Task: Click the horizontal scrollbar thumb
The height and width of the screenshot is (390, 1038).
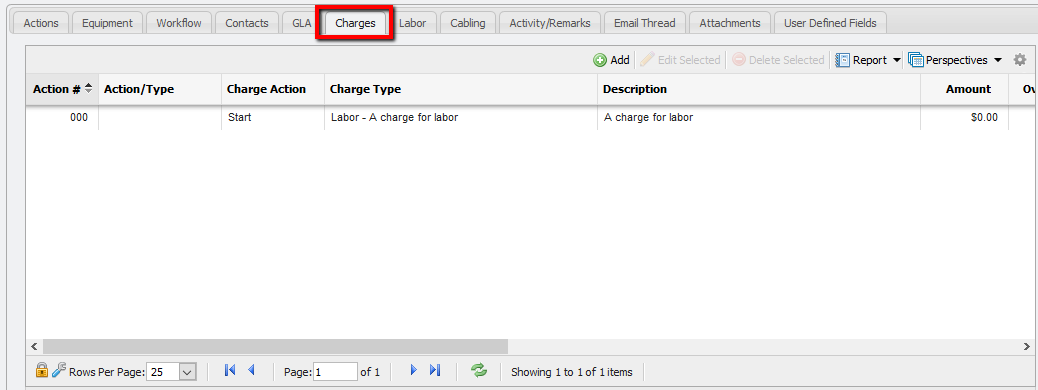Action: pyautogui.click(x=275, y=346)
